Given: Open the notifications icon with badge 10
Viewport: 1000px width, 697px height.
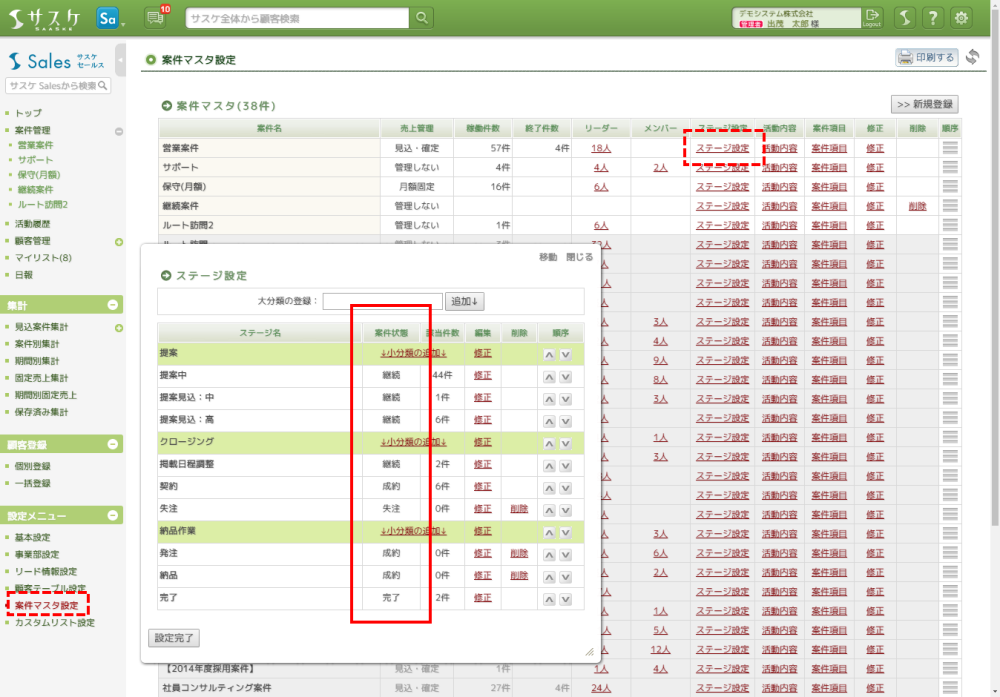Looking at the screenshot, I should (x=155, y=17).
